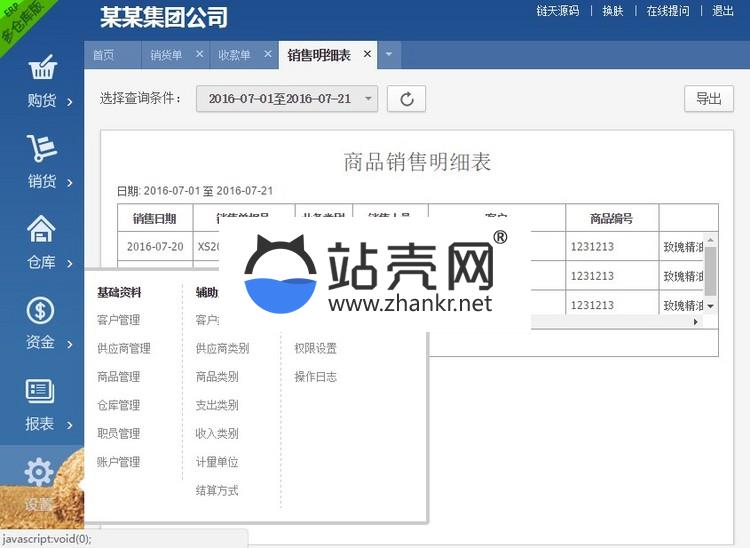Open 供应商管理 in settings menu

(123, 348)
